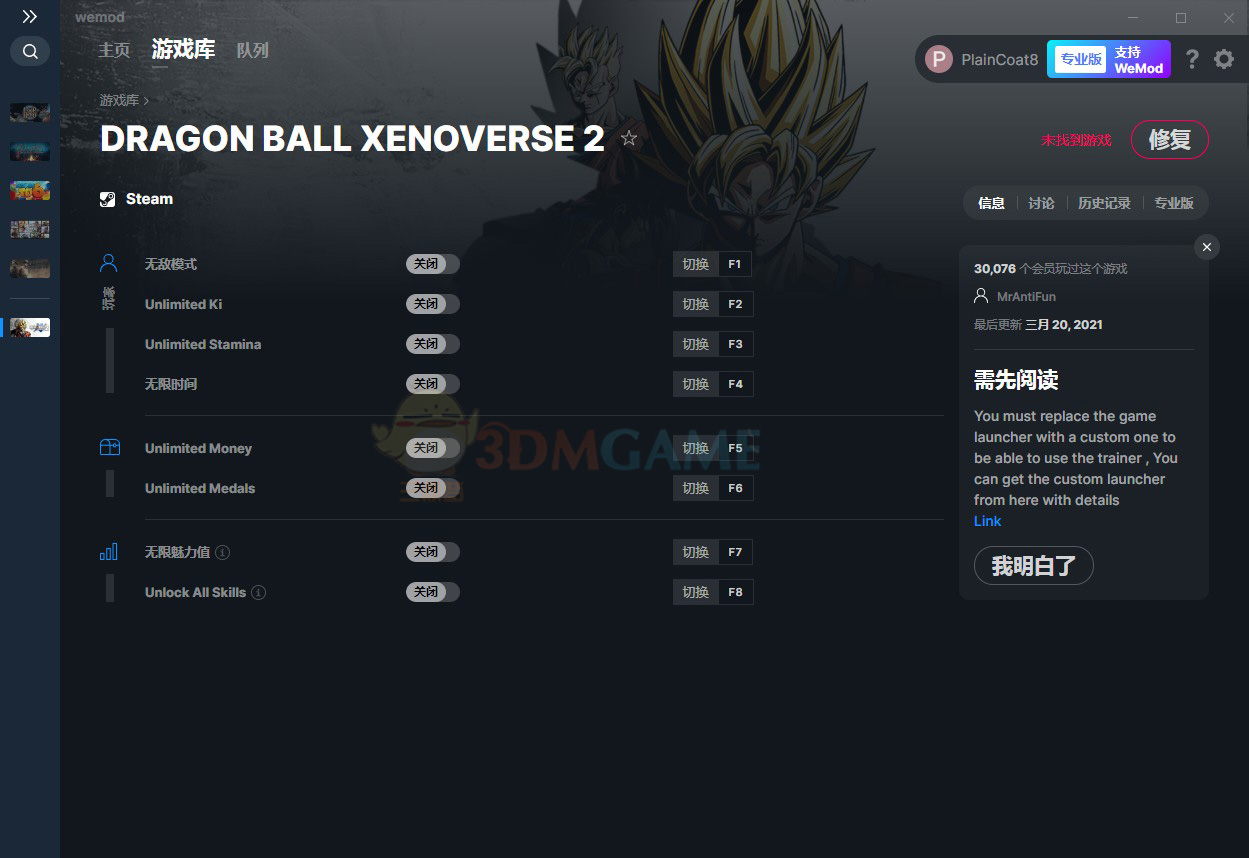Viewport: 1249px width, 858px height.
Task: Change F5 hotkey for Unlimited Money
Action: [713, 448]
